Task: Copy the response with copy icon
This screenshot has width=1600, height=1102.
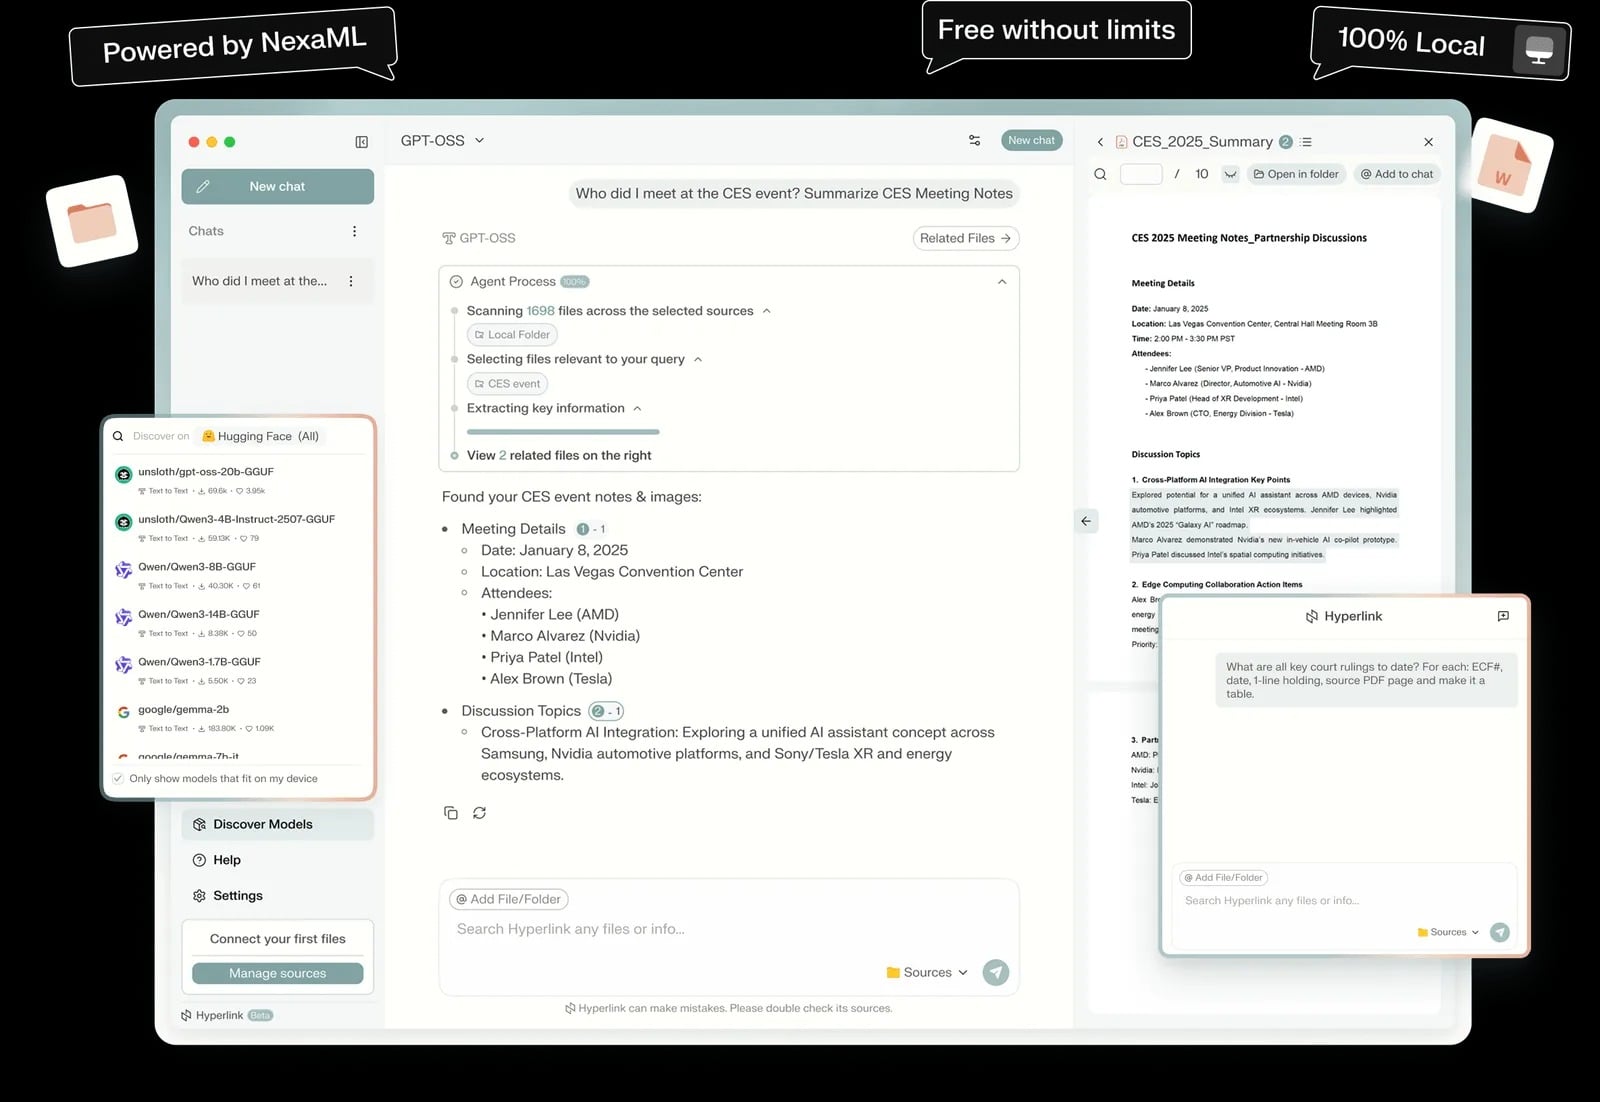Action: 451,813
